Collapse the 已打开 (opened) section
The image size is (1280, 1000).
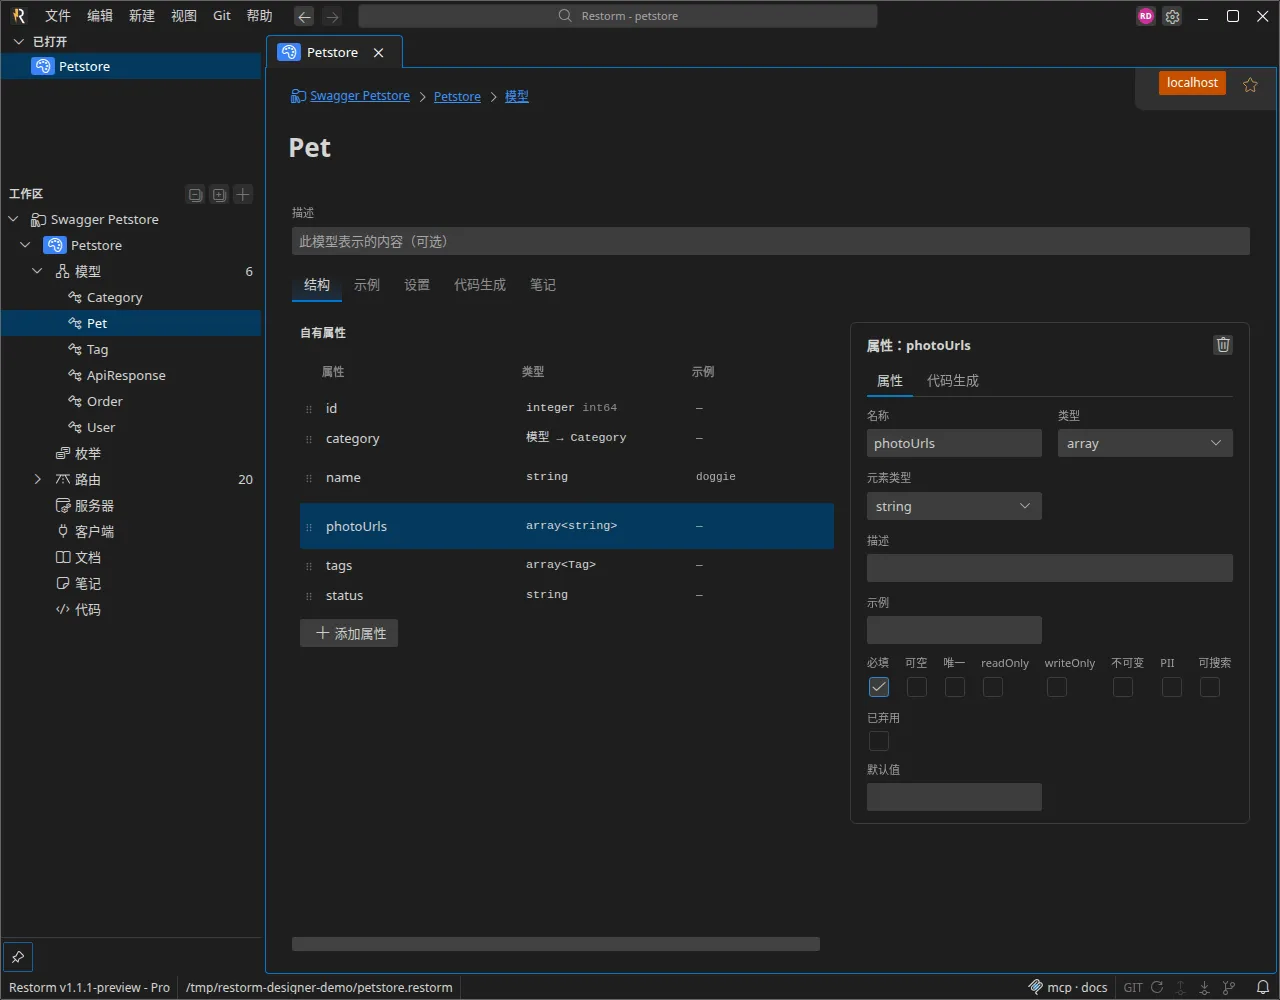pyautogui.click(x=18, y=42)
